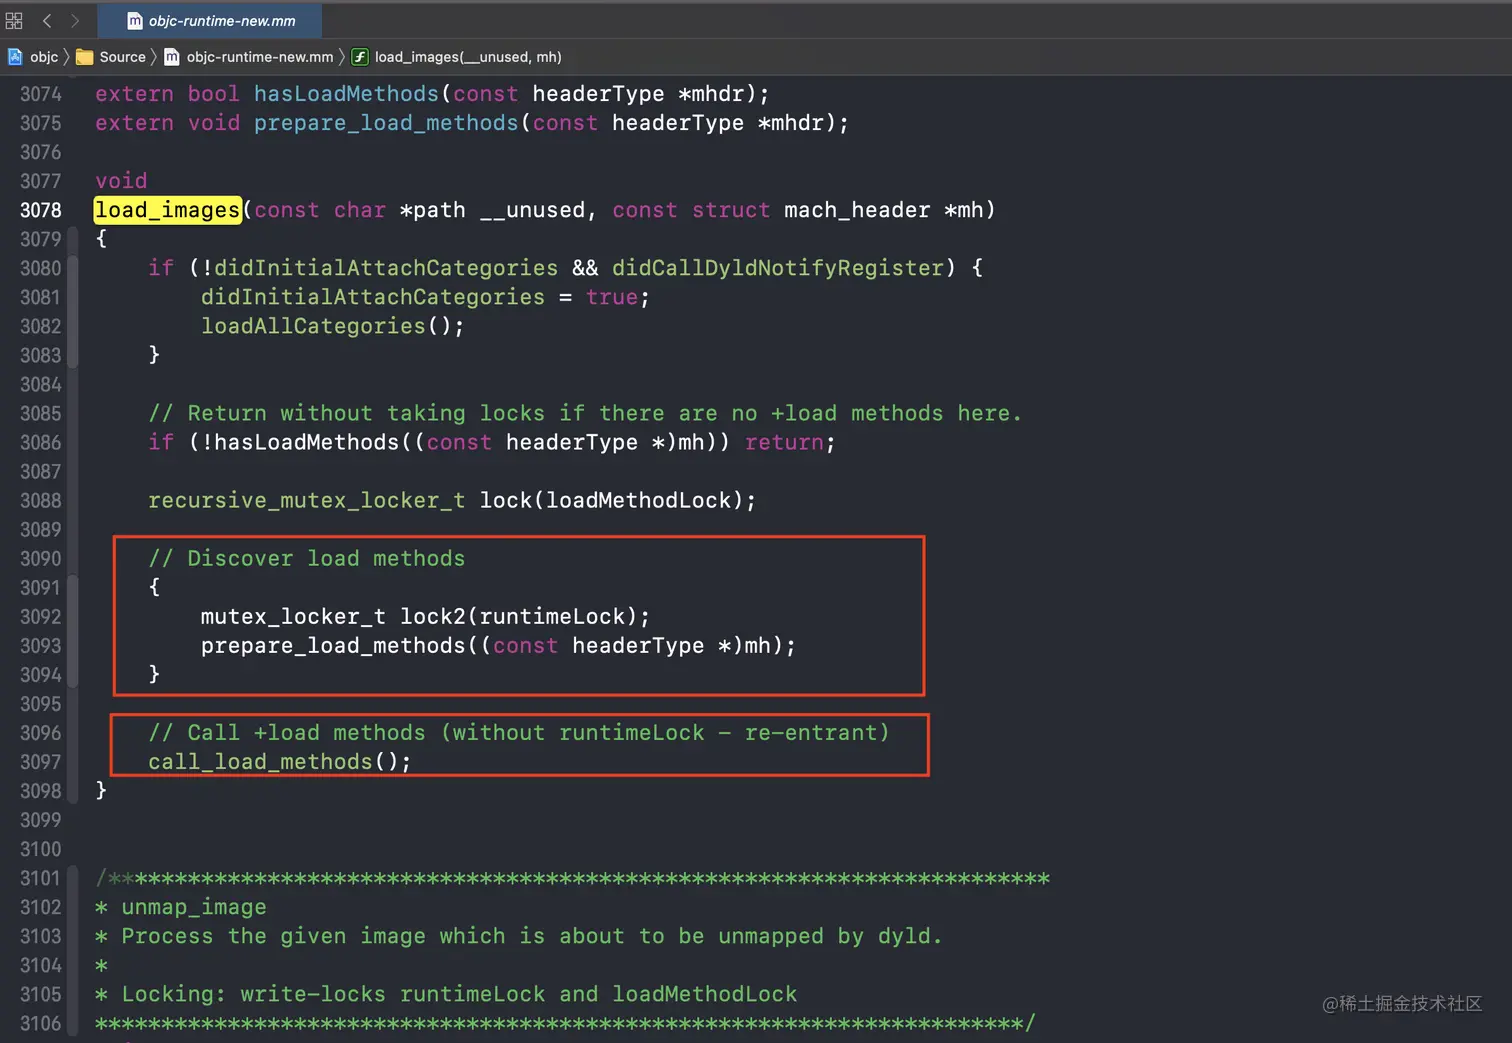The height and width of the screenshot is (1043, 1512).
Task: Click line number 3078 in the gutter
Action: click(x=41, y=210)
